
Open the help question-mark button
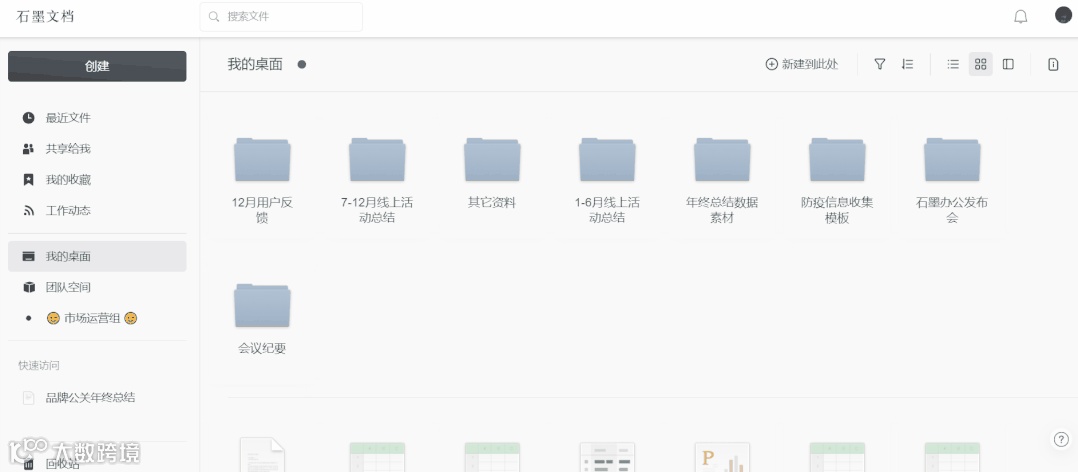[x=1061, y=440]
